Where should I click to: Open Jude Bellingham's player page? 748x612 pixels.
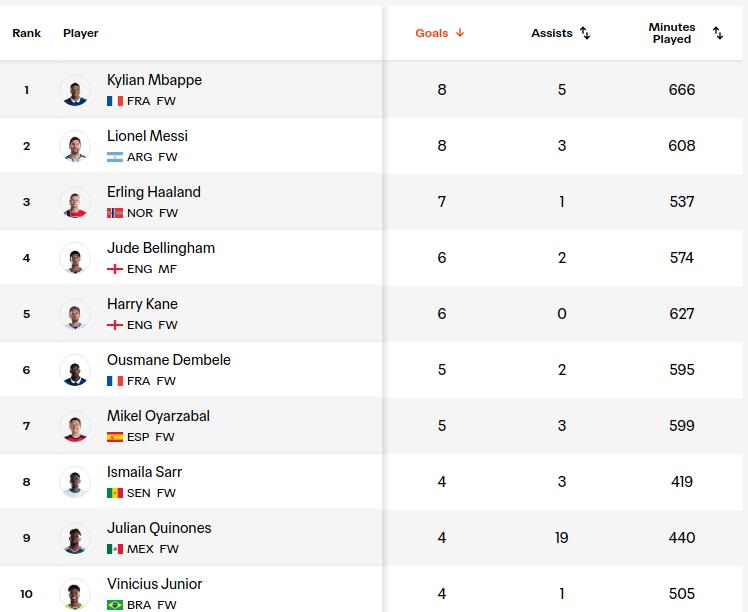(x=161, y=248)
